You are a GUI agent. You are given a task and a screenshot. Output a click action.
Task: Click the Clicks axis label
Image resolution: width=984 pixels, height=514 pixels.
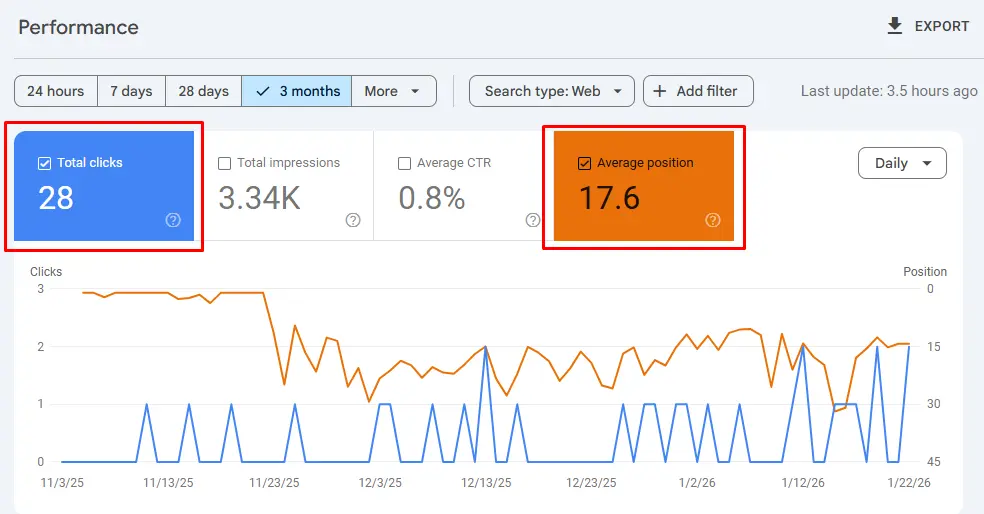coord(46,272)
